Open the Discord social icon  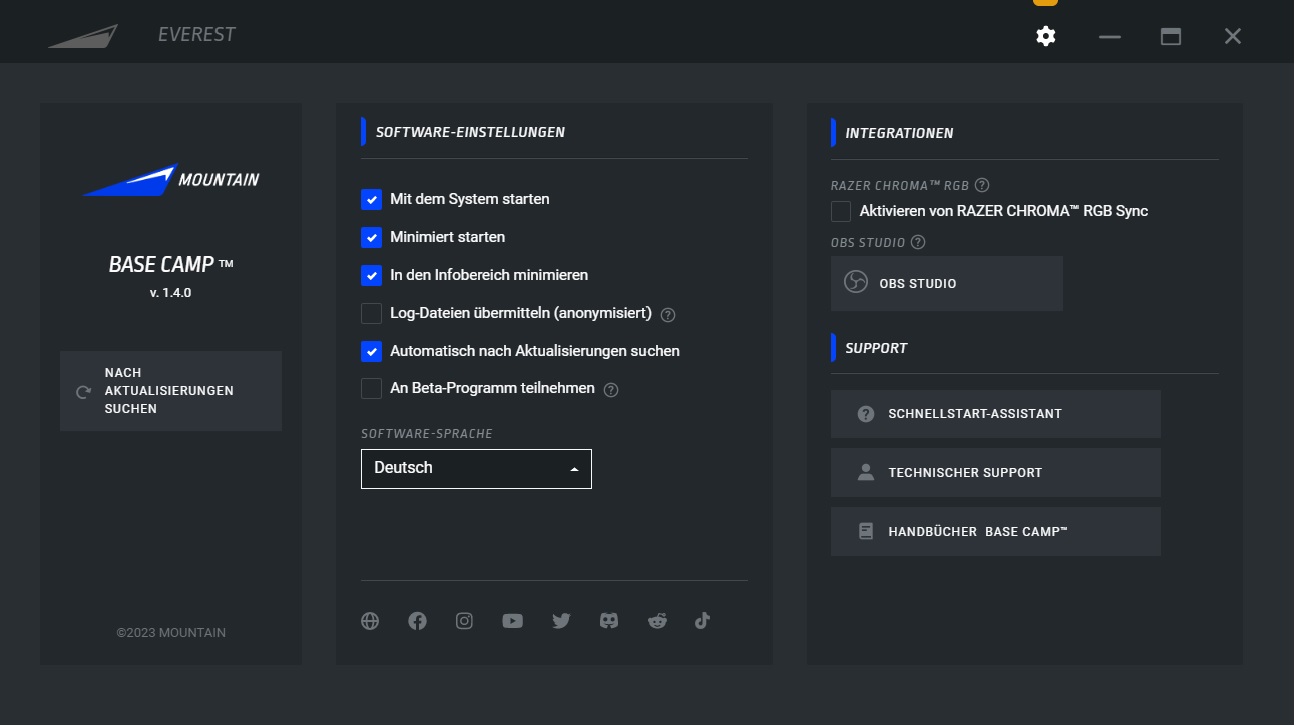pos(609,621)
